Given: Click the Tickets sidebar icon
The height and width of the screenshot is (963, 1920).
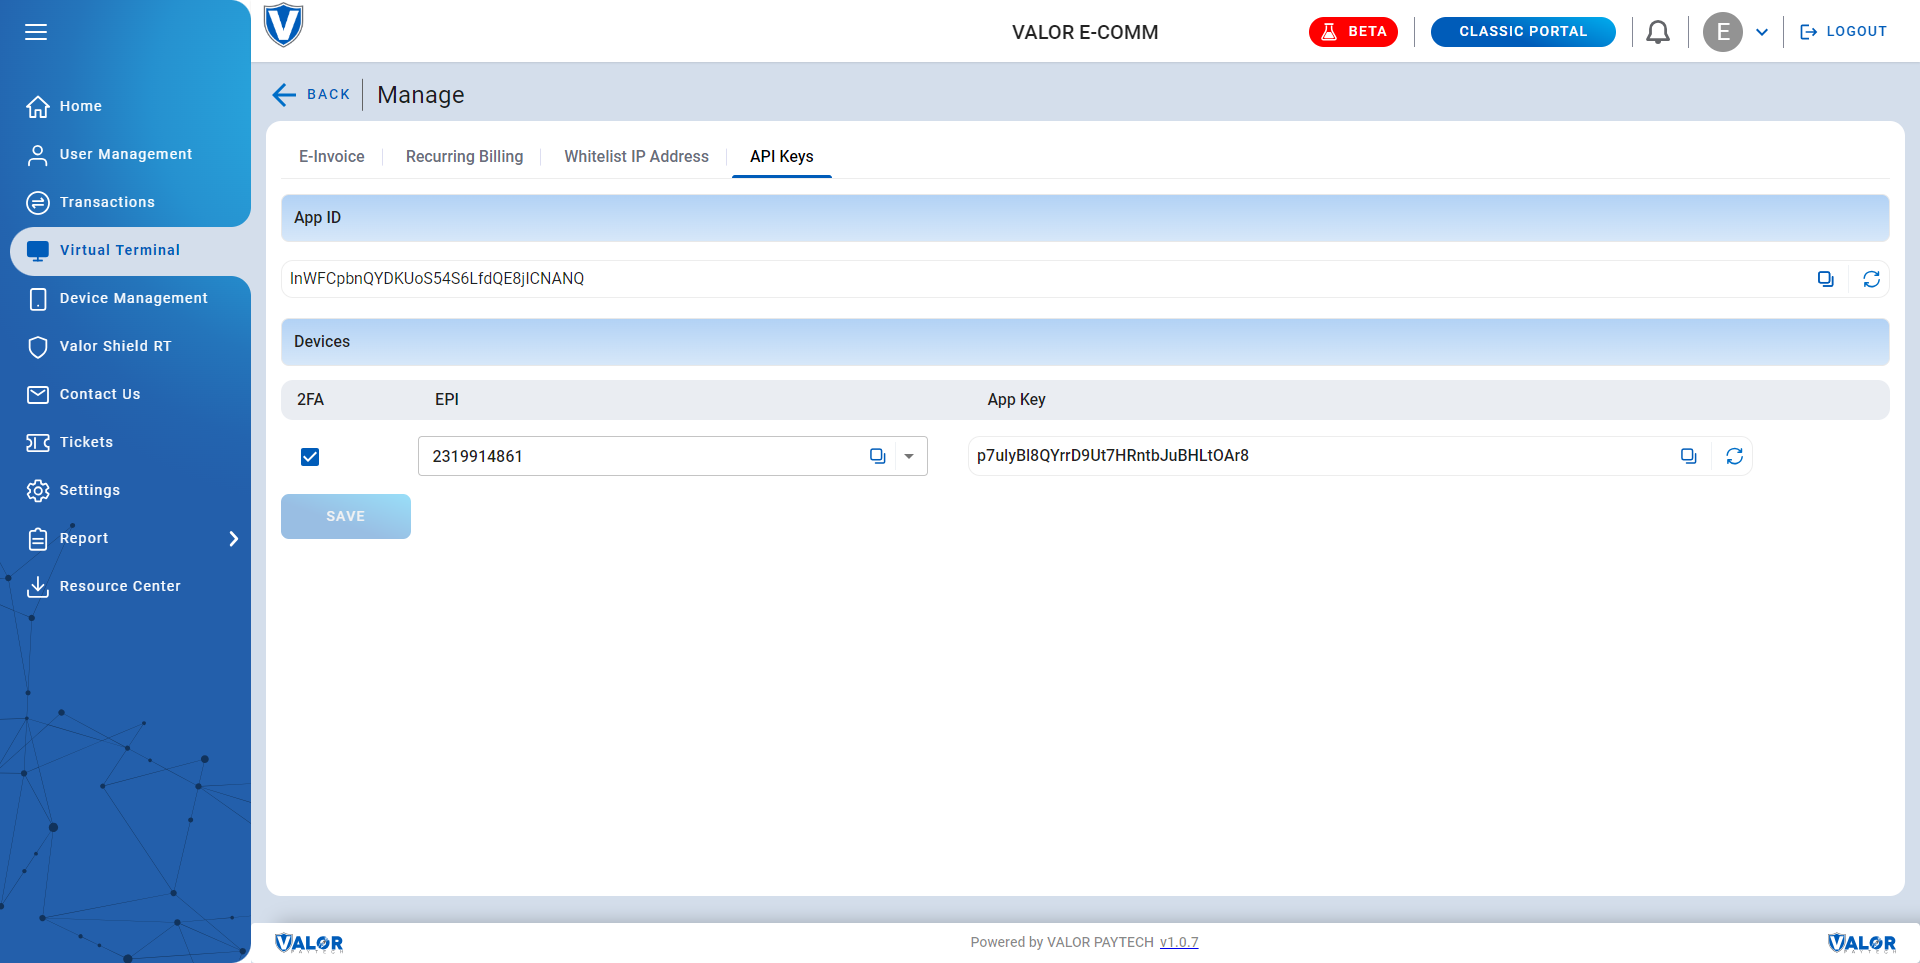Looking at the screenshot, I should click(x=38, y=442).
